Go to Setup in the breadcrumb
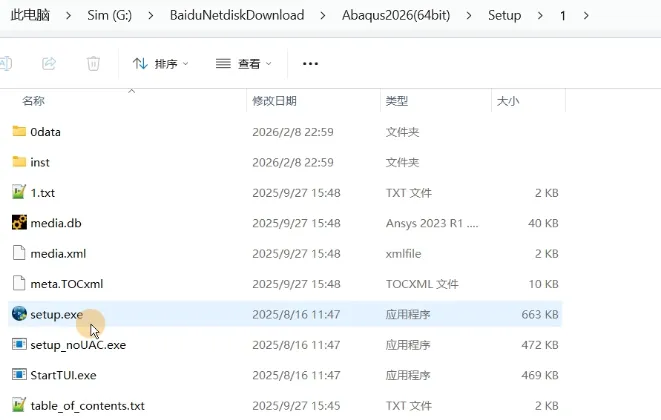This screenshot has width=661, height=420. coord(505,15)
